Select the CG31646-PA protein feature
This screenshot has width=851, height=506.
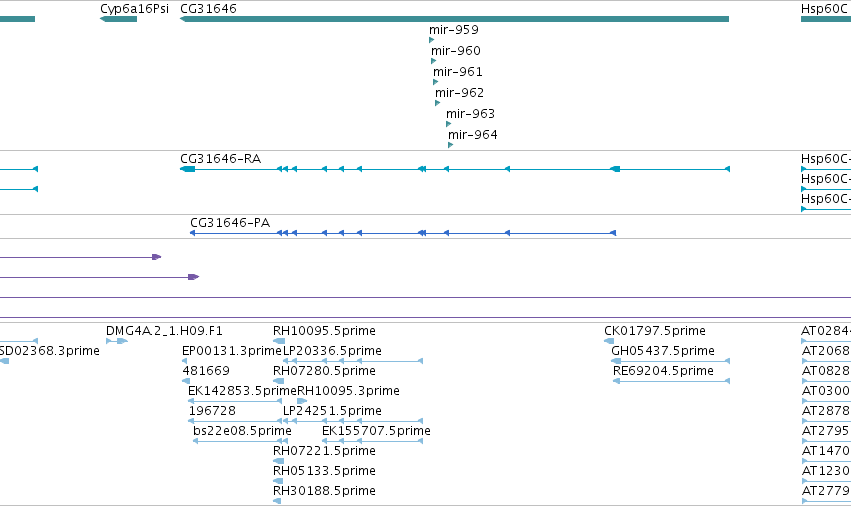tap(403, 233)
